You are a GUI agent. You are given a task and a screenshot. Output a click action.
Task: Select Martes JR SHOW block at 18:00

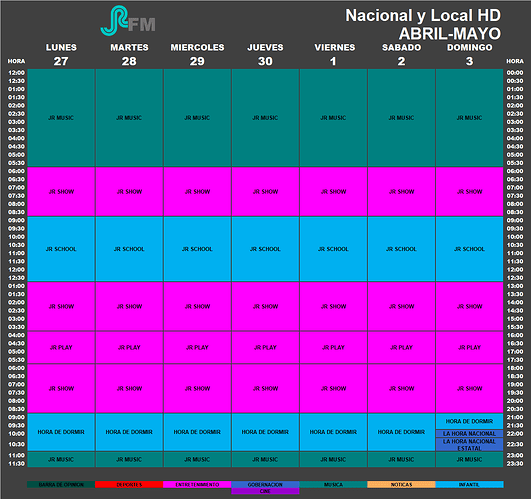129,388
